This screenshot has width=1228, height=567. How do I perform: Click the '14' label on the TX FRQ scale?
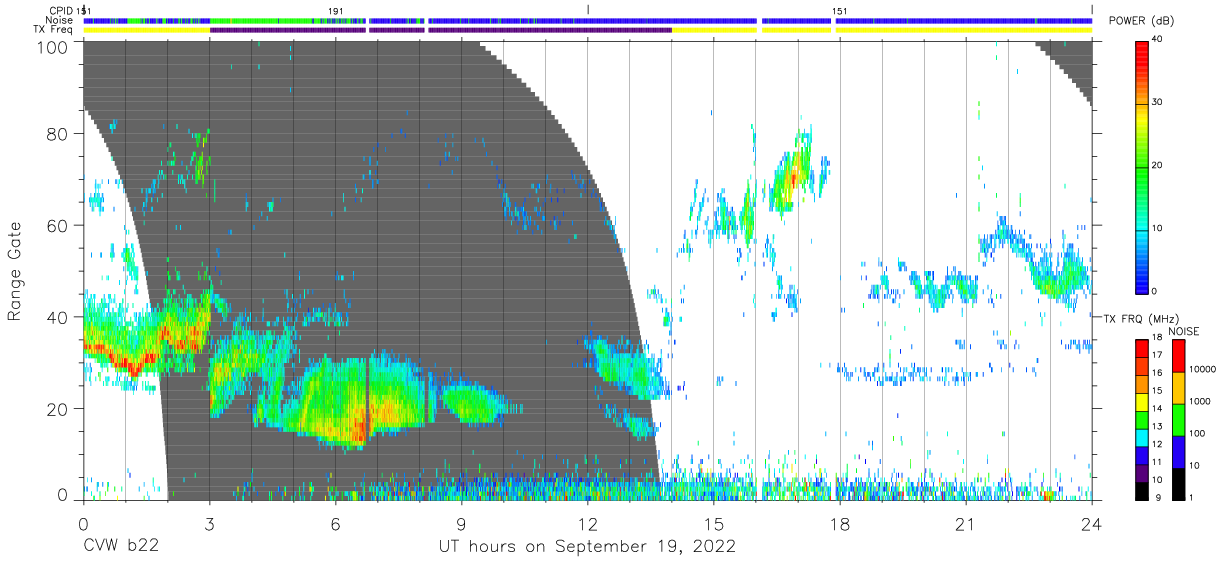[1157, 408]
